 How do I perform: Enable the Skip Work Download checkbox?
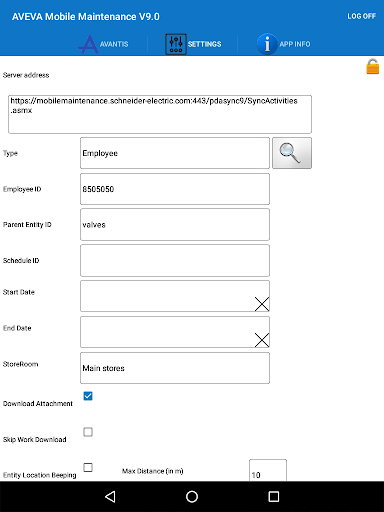[x=88, y=432]
